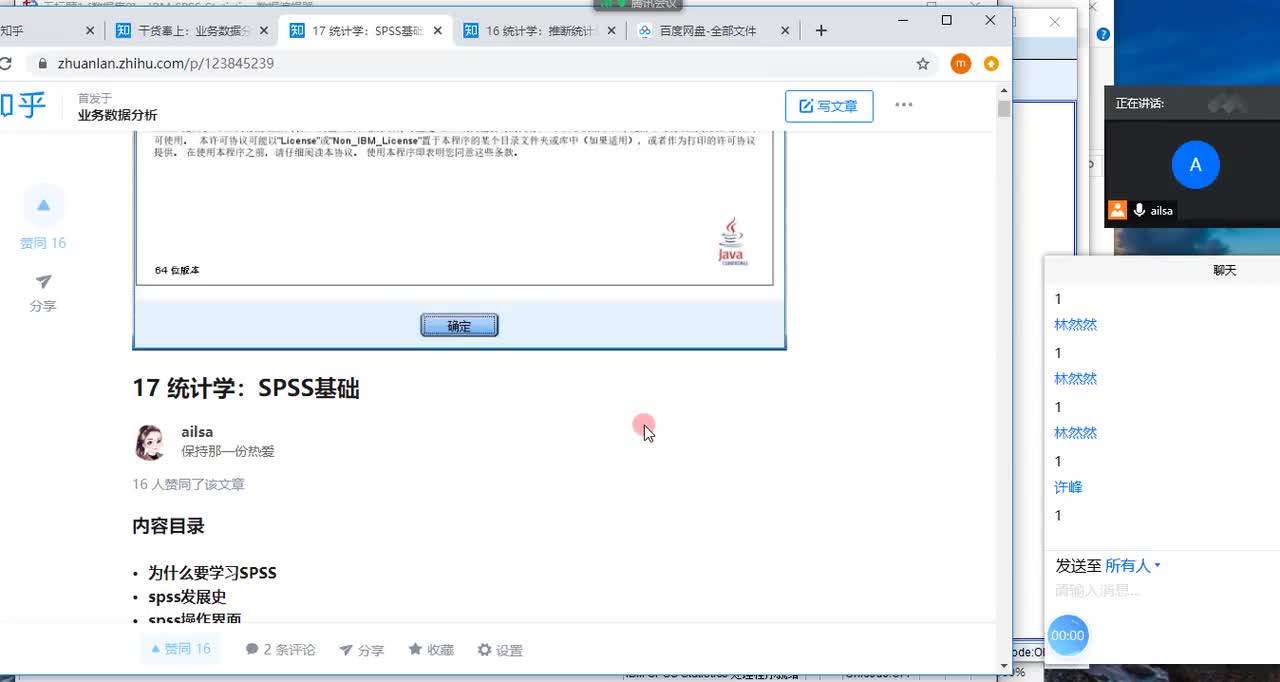Click the orange browser extension icon
Screen dimensions: 1280x682
click(991, 64)
